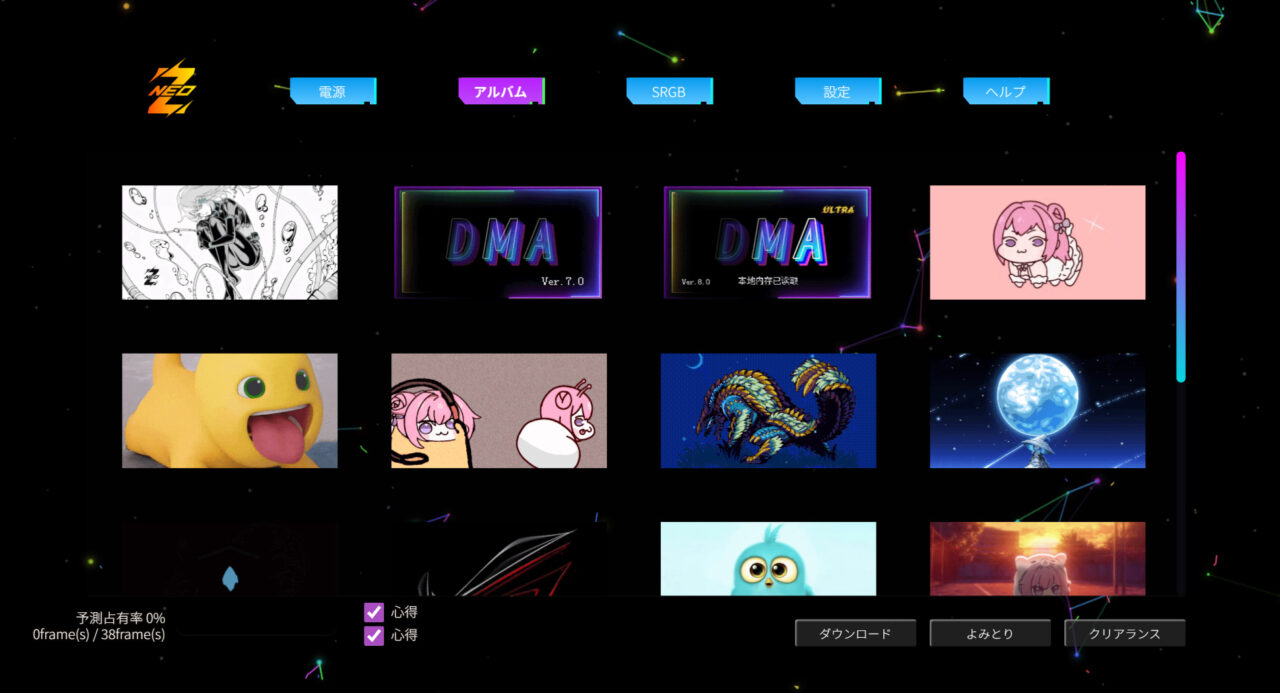Screen dimensions: 1280x693
Task: Switch to the アルバム tab
Action: (x=500, y=91)
